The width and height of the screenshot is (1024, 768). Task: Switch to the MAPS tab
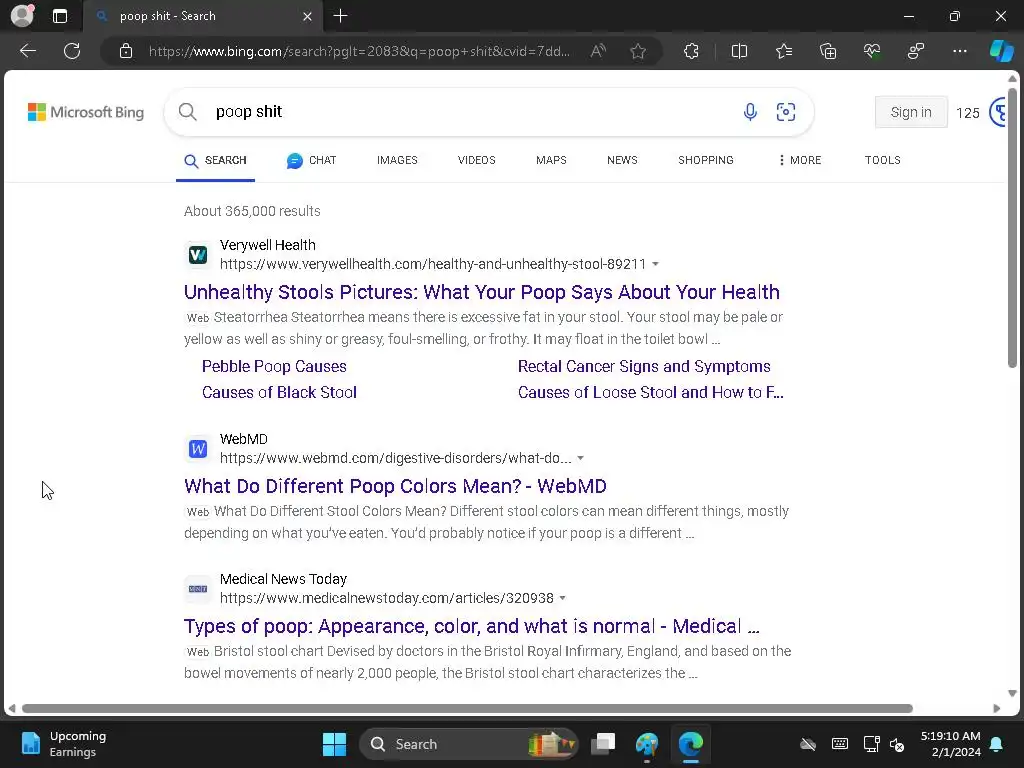[x=551, y=160]
